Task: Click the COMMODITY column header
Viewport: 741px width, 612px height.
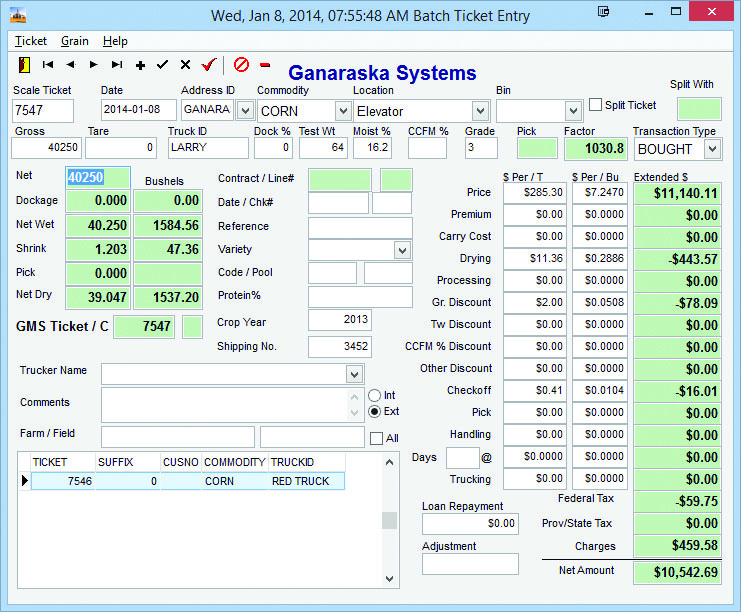Action: (x=235, y=462)
